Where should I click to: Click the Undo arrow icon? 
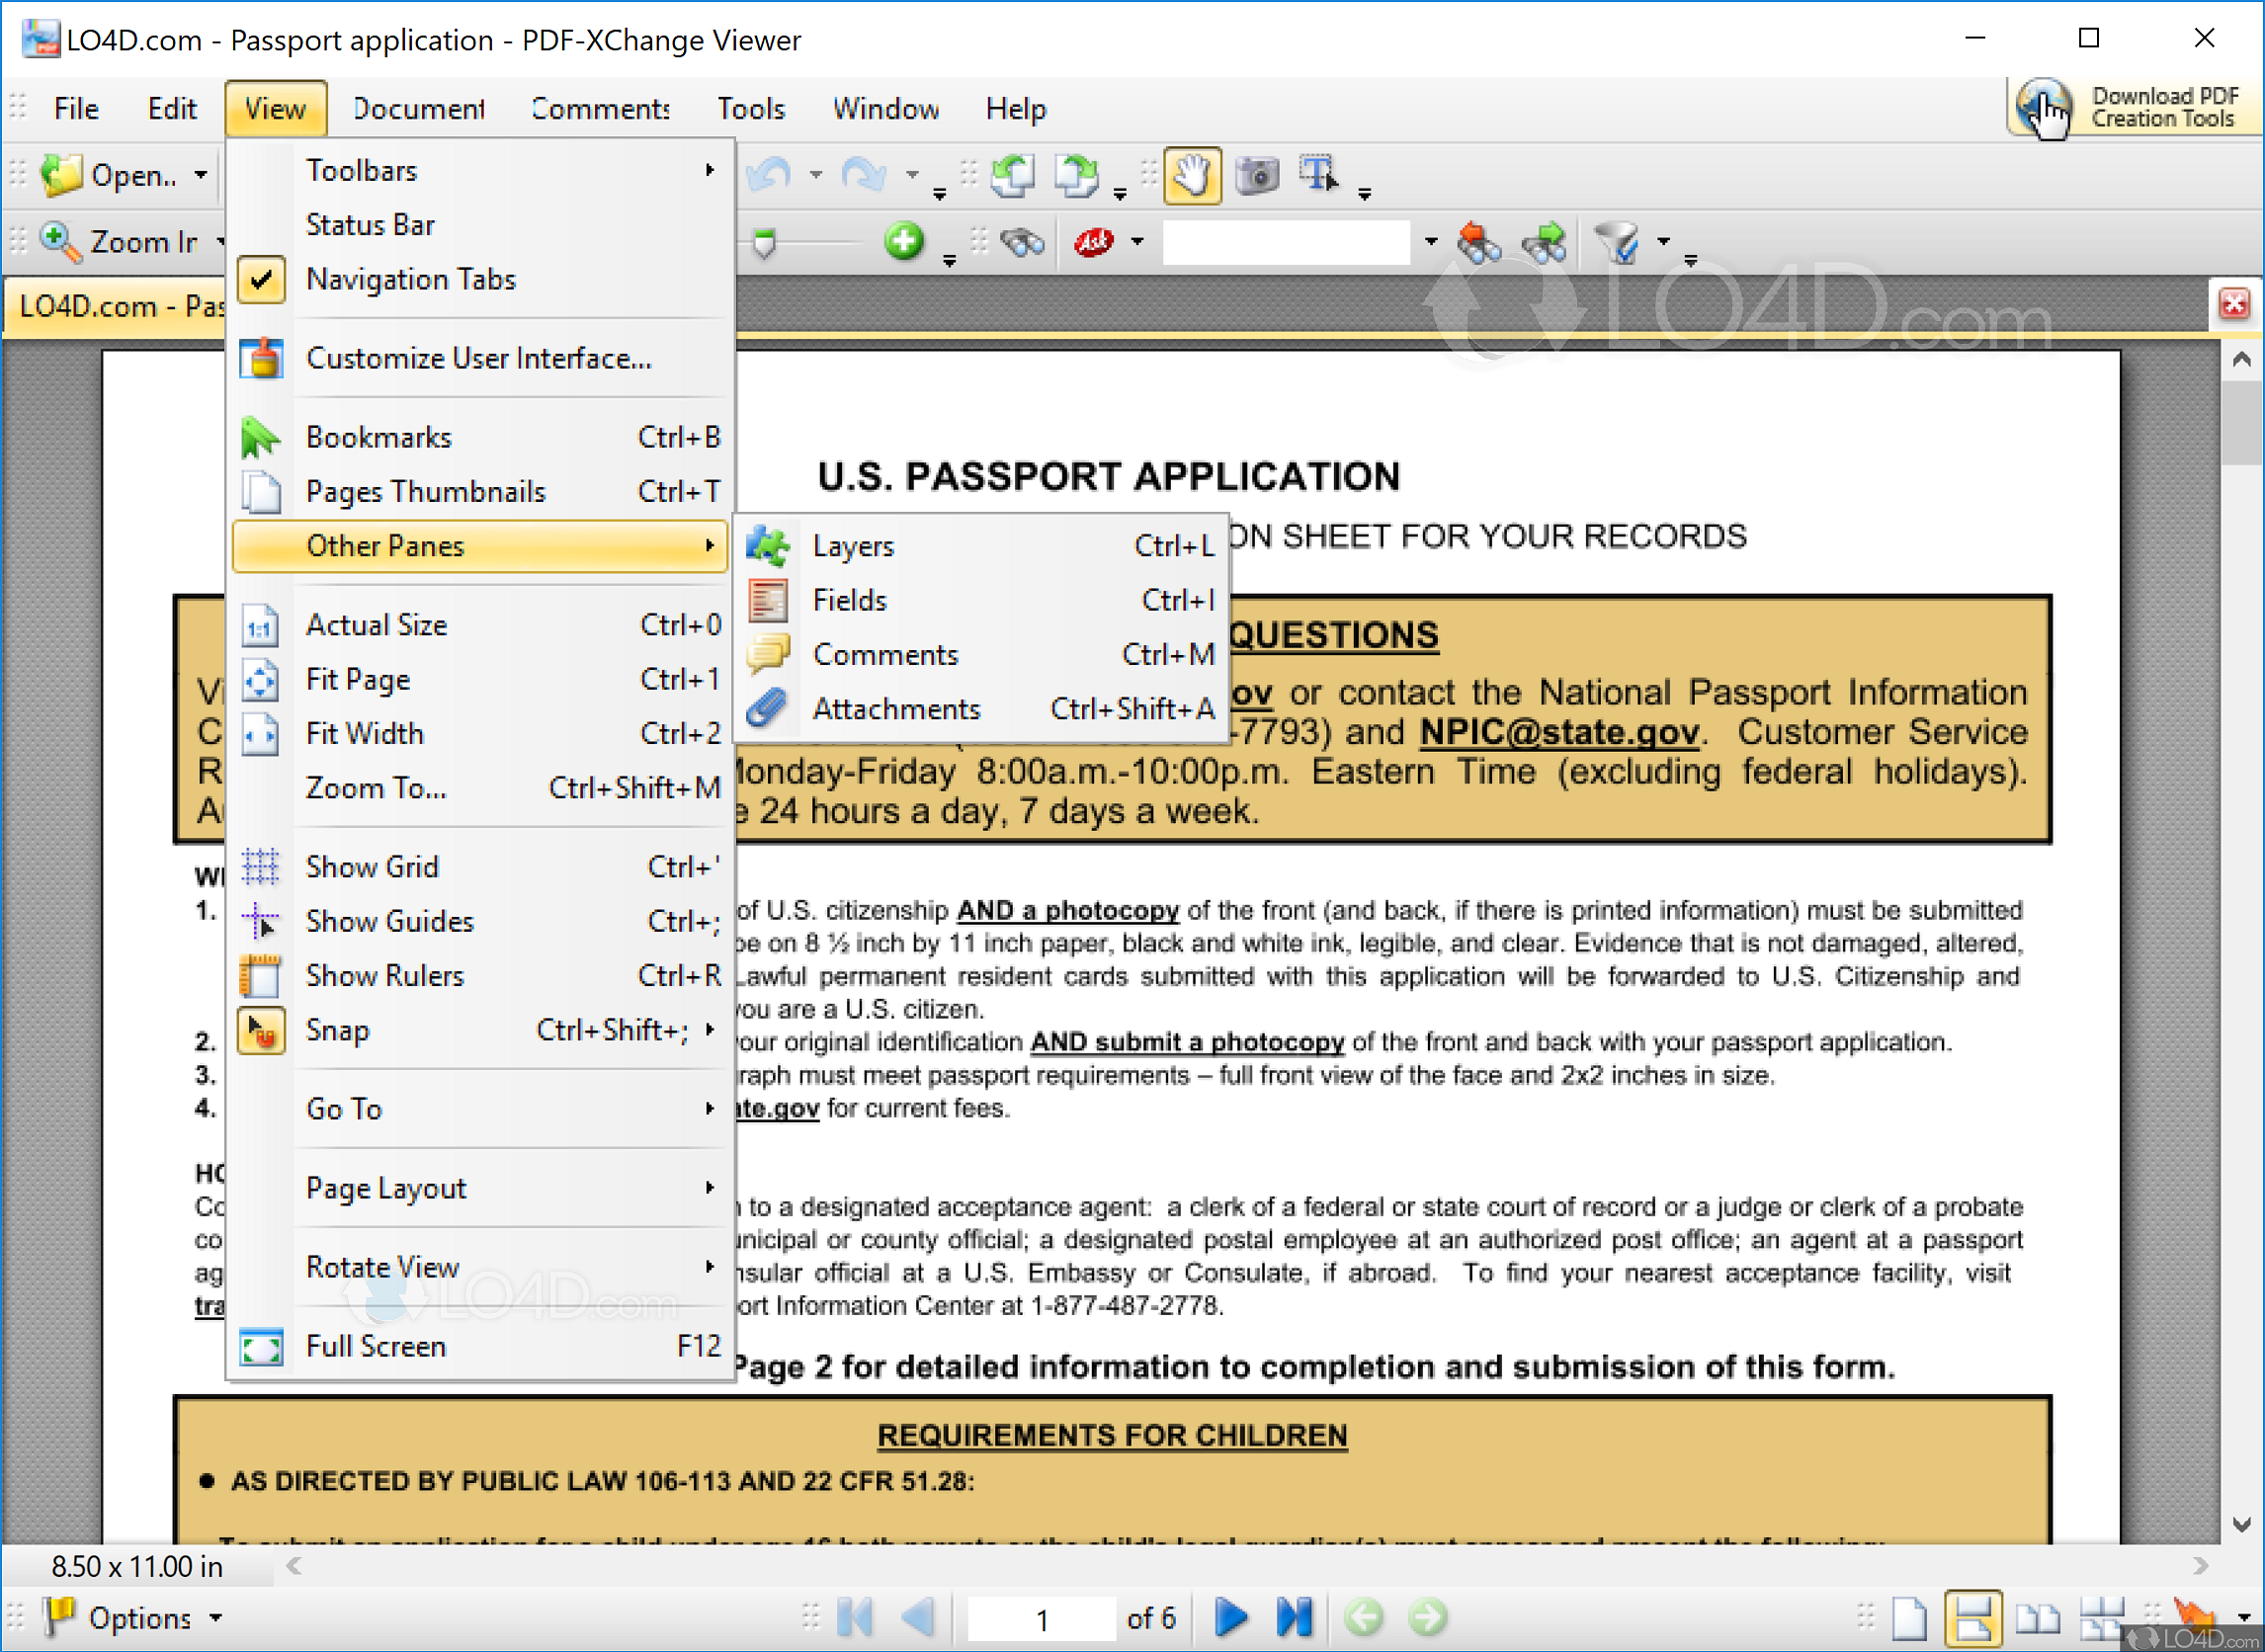770,175
